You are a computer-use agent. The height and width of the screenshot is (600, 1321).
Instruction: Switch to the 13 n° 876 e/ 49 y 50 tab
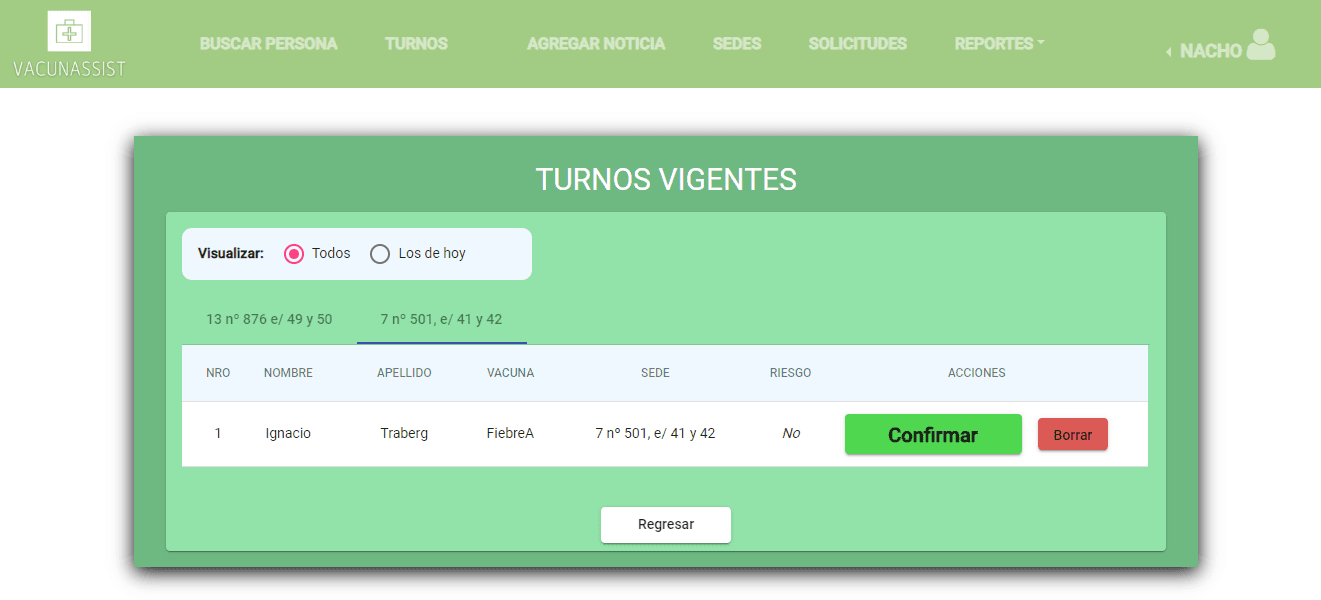[269, 320]
